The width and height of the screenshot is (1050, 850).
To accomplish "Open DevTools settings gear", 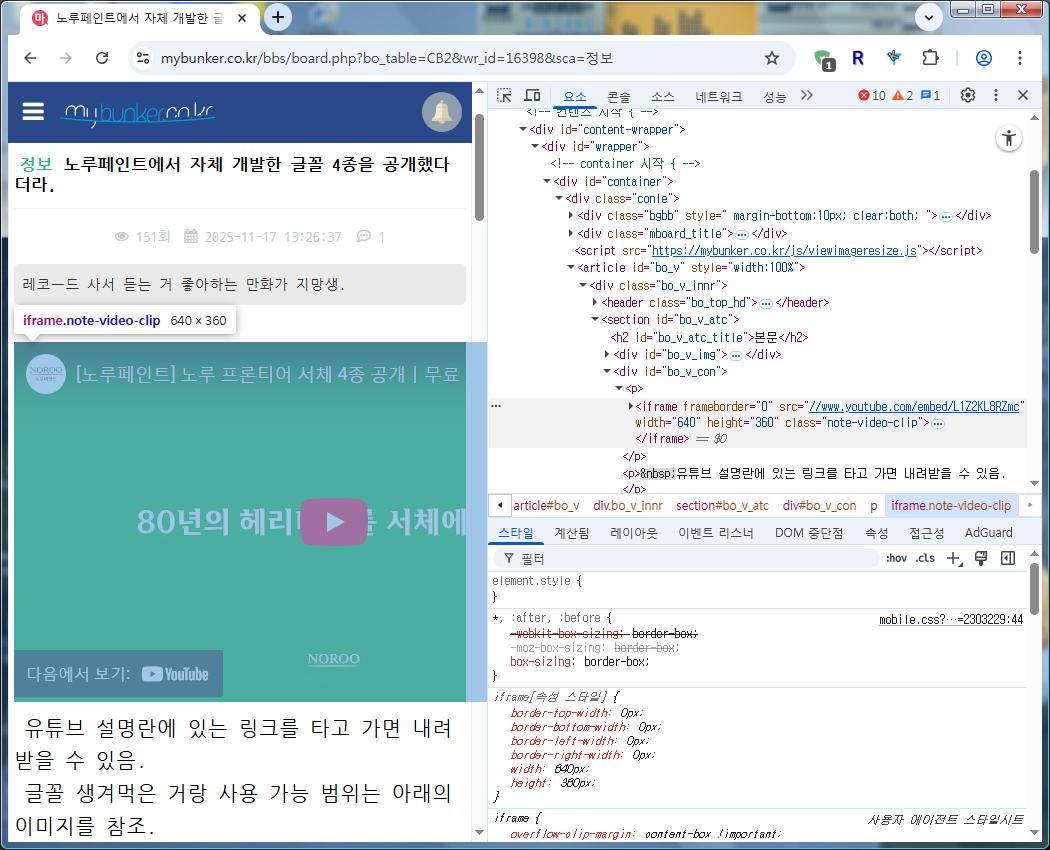I will pos(967,96).
